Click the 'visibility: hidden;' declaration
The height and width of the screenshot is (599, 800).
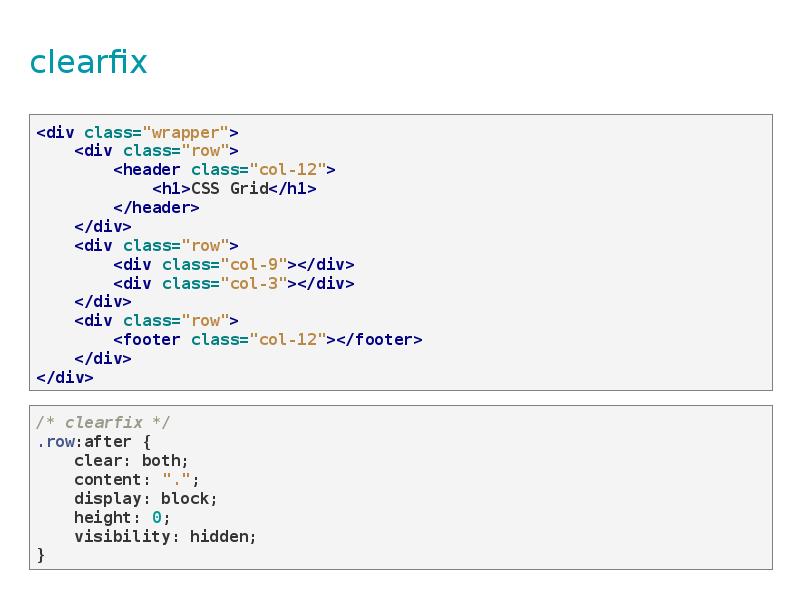pyautogui.click(x=165, y=537)
